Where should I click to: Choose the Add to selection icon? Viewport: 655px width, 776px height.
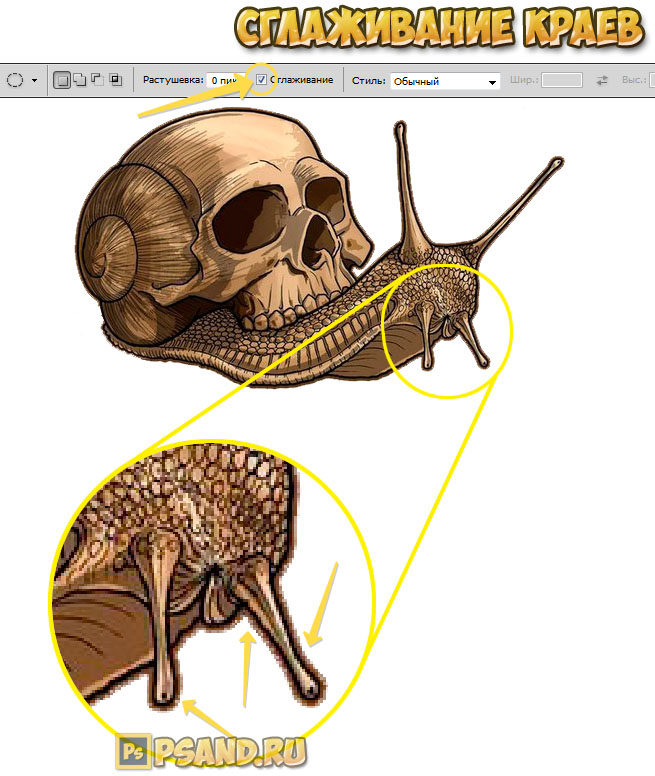coord(79,80)
